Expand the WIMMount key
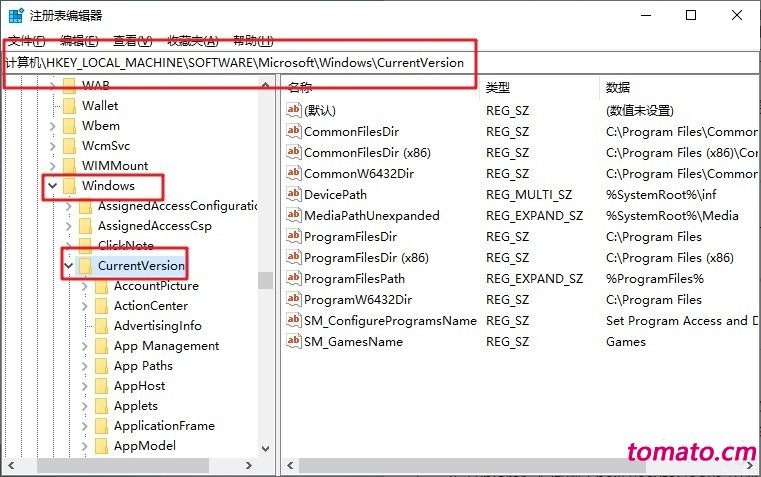Viewport: 761px width, 477px height. click(52, 166)
